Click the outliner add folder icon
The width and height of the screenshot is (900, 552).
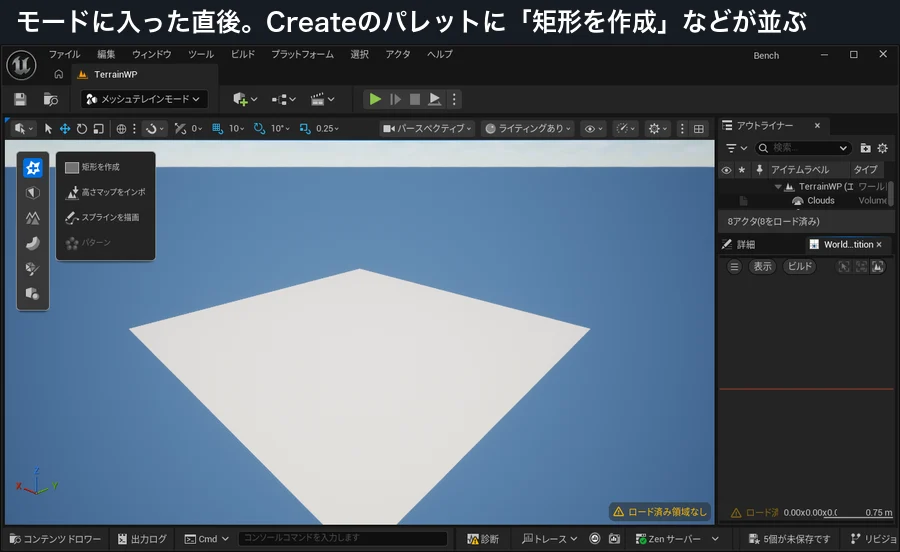click(x=865, y=148)
